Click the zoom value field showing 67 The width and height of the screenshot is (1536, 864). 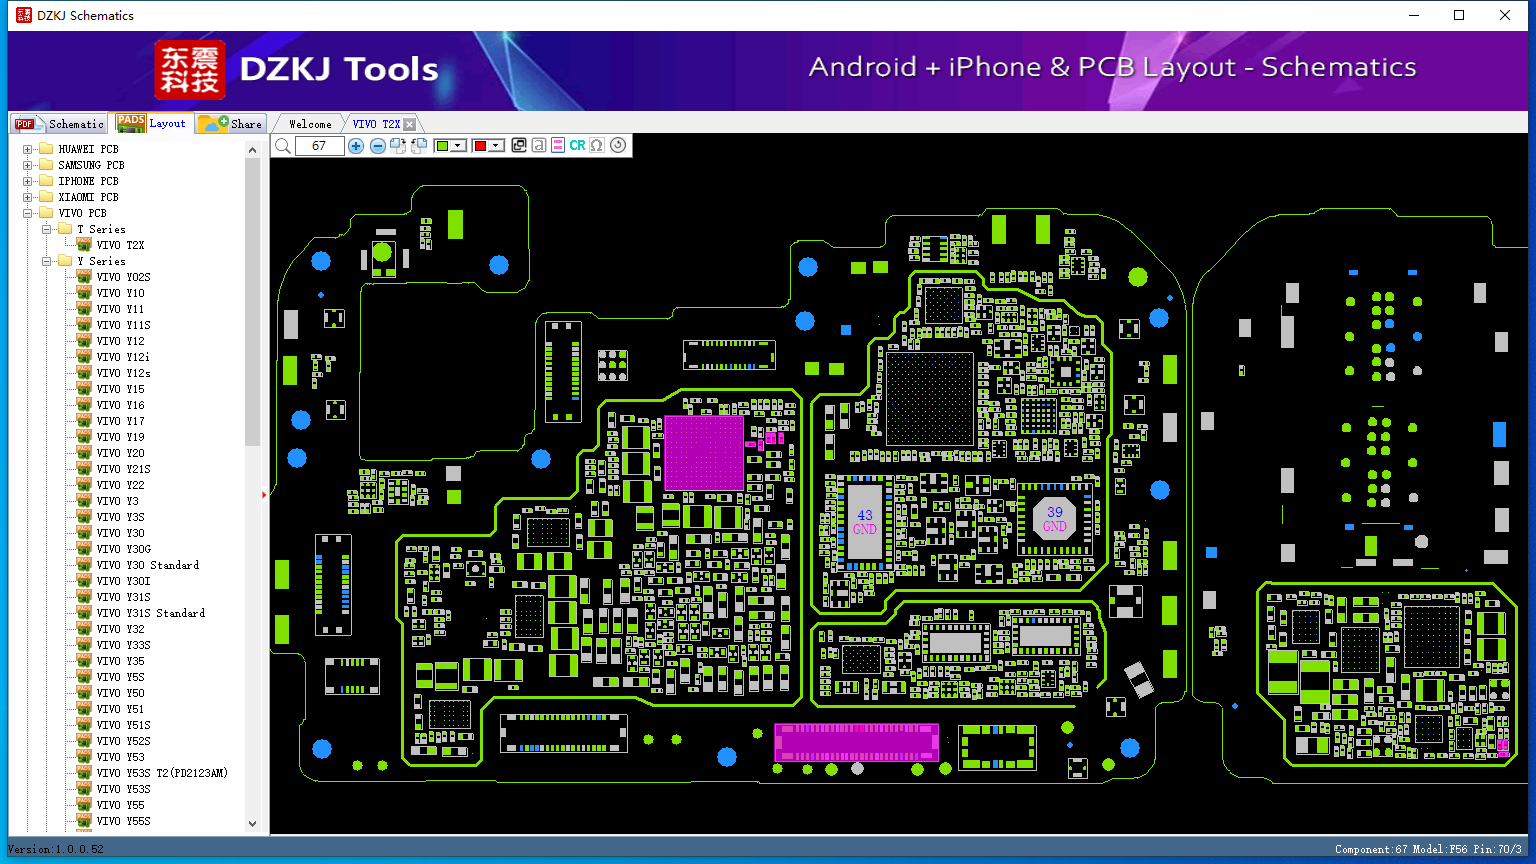319,146
